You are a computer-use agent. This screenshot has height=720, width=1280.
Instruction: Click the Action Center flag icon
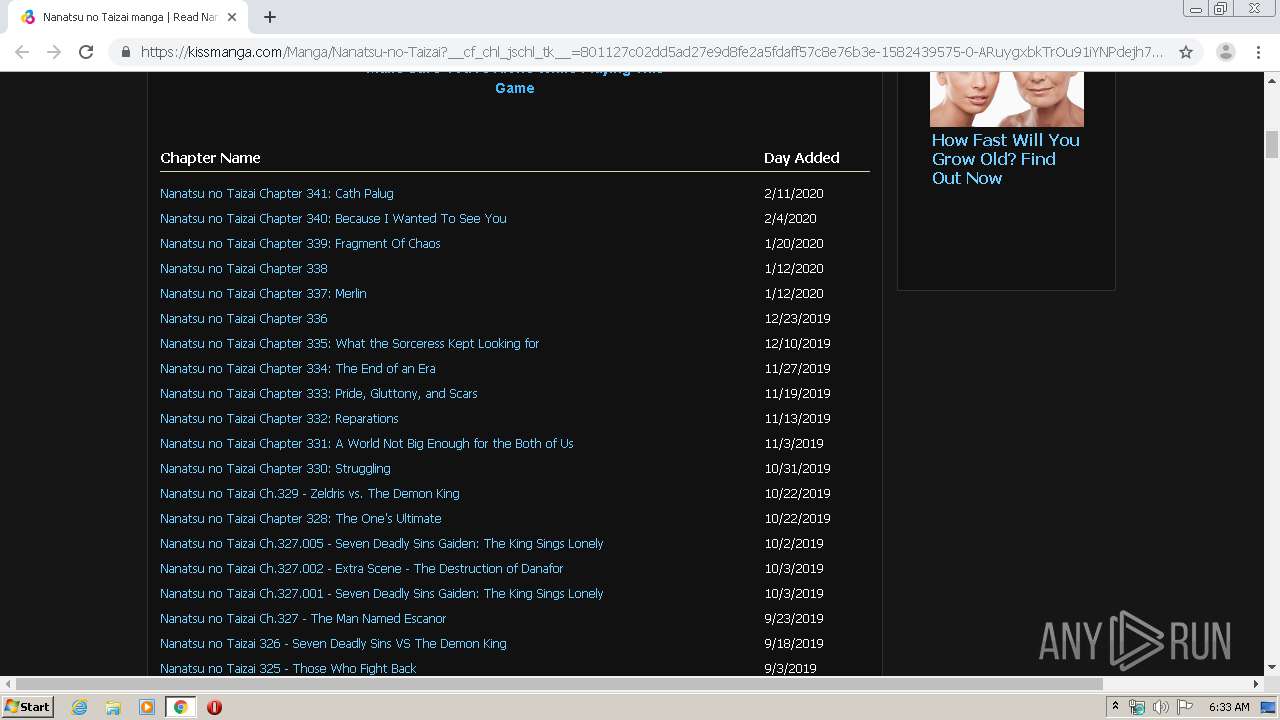[1185, 707]
